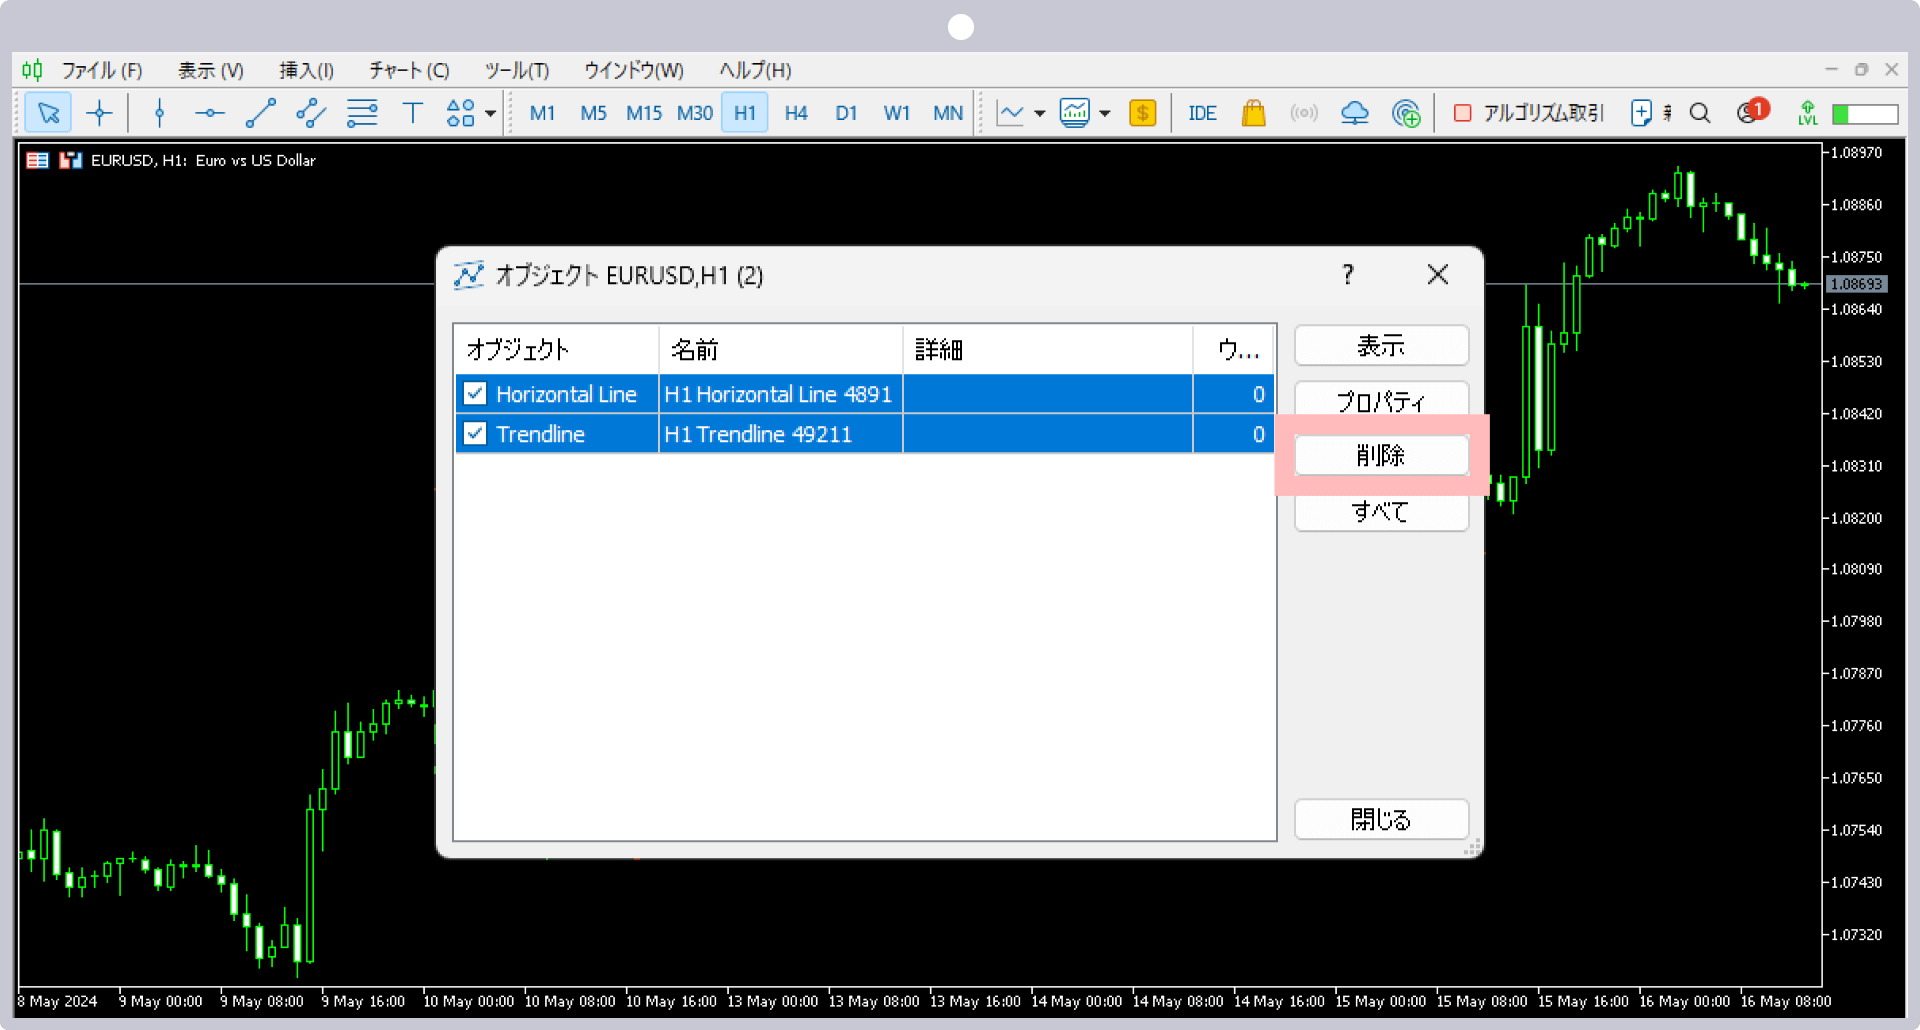Viewport: 1920px width, 1030px height.
Task: Switch to the H4 timeframe
Action: pos(796,113)
